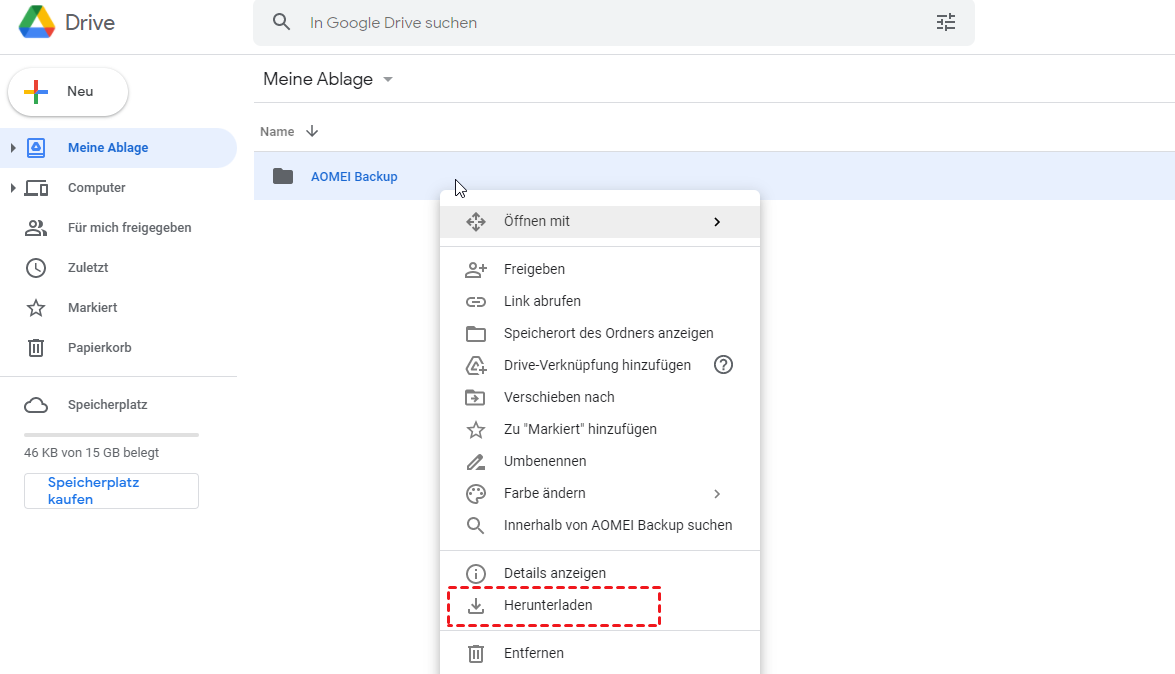The image size is (1175, 674).
Task: Toggle the Name column sort arrow
Action: click(x=312, y=131)
